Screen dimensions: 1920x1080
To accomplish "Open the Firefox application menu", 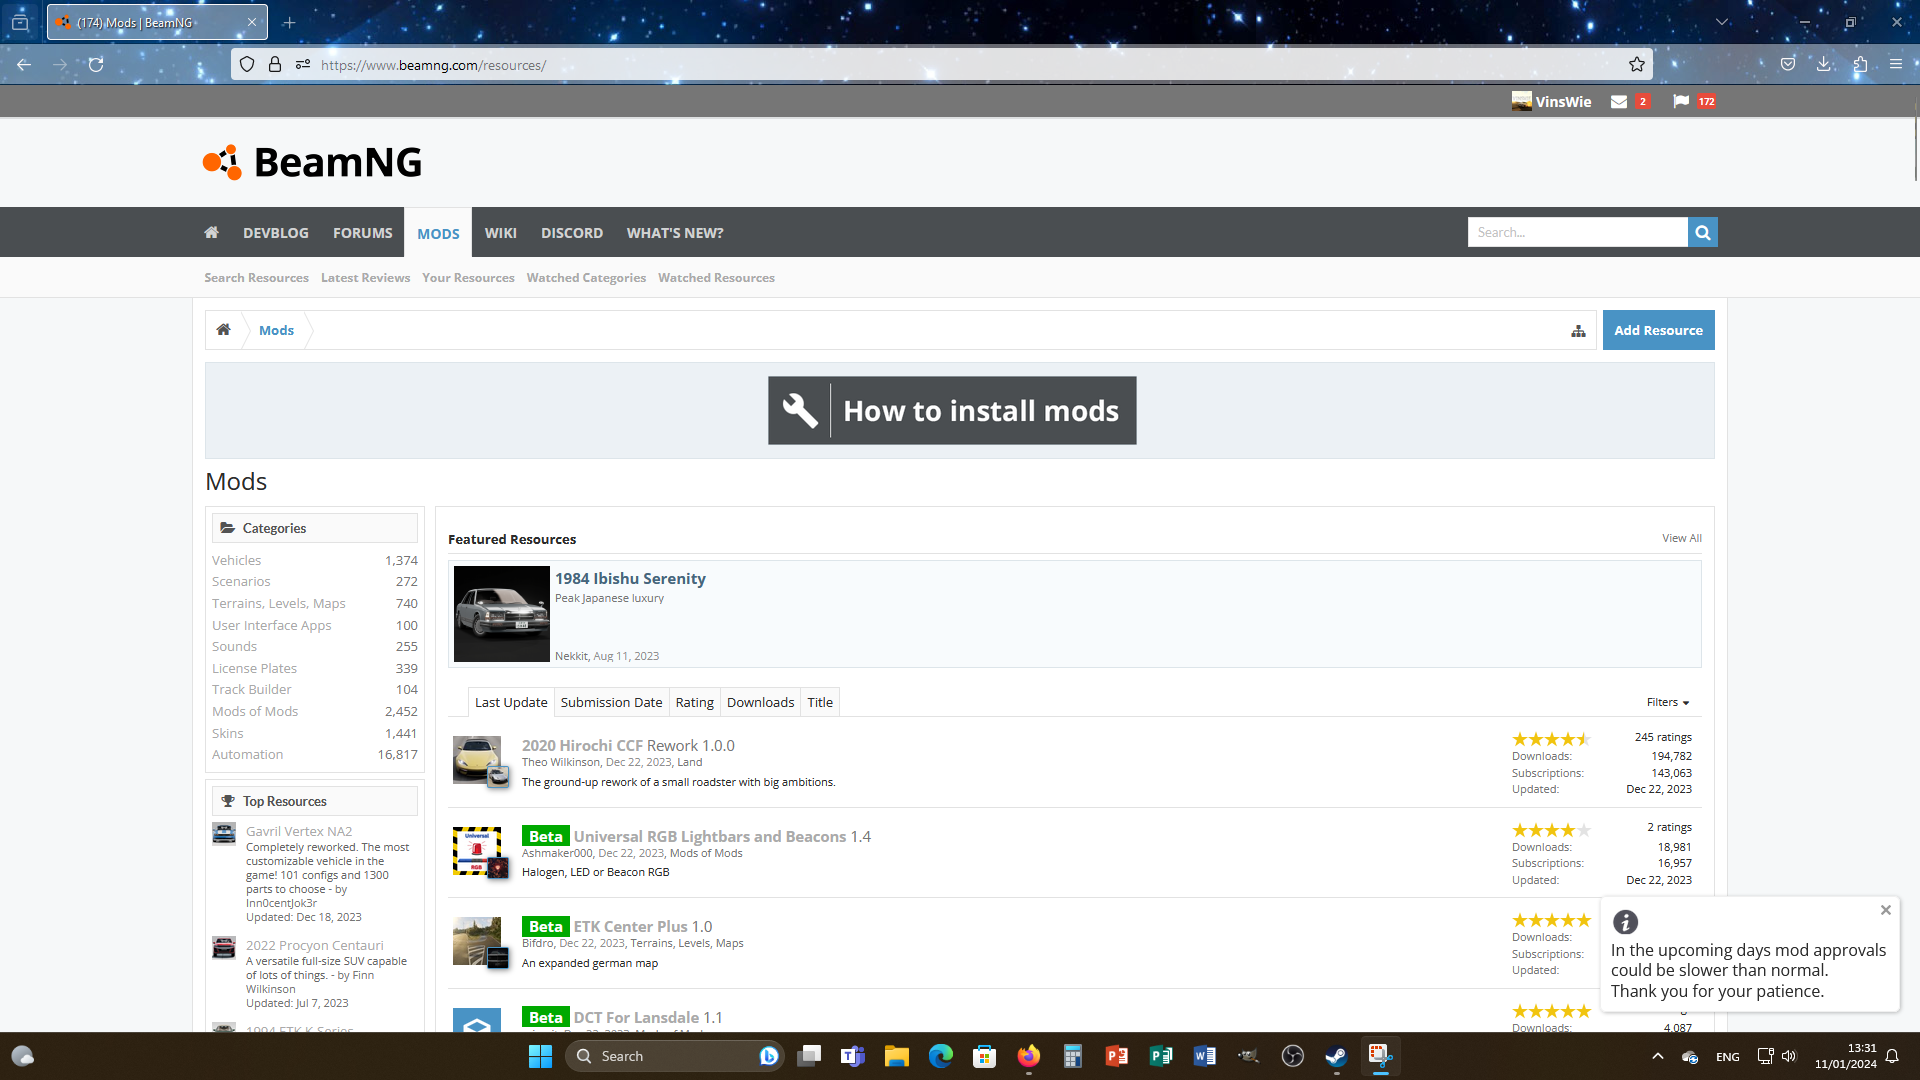I will tap(1896, 64).
